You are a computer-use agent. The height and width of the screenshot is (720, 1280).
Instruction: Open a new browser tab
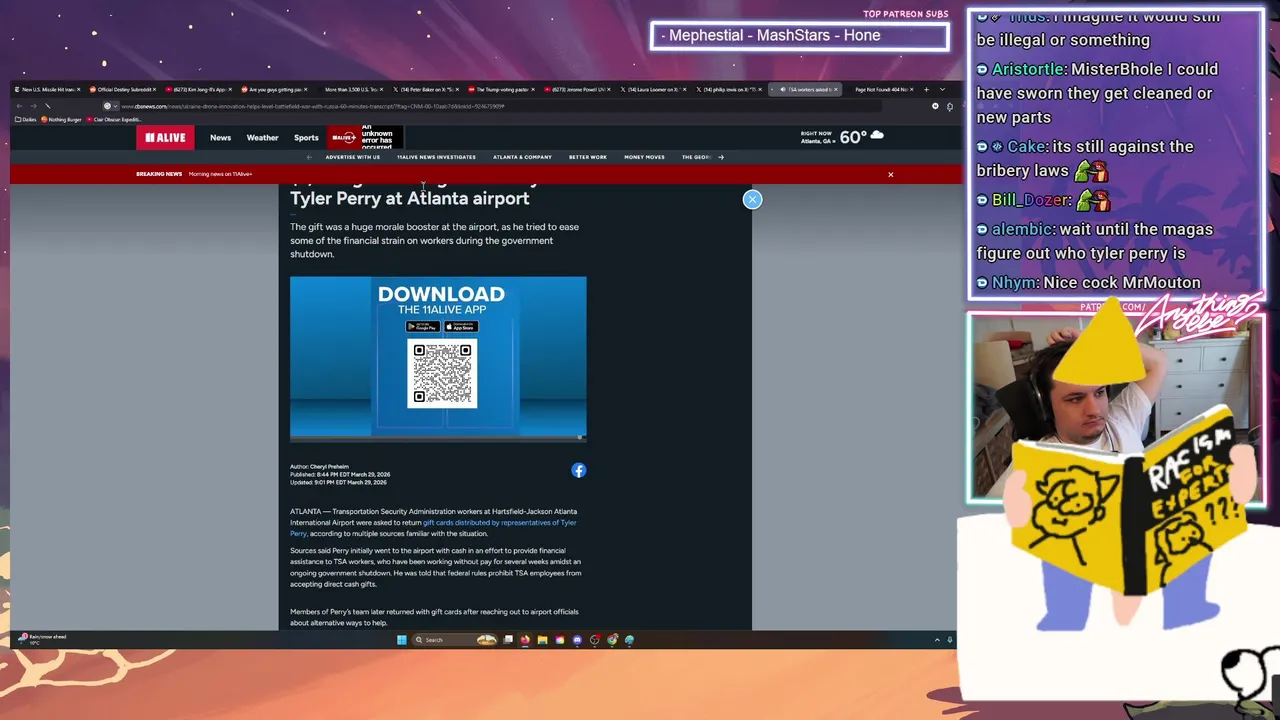point(926,89)
